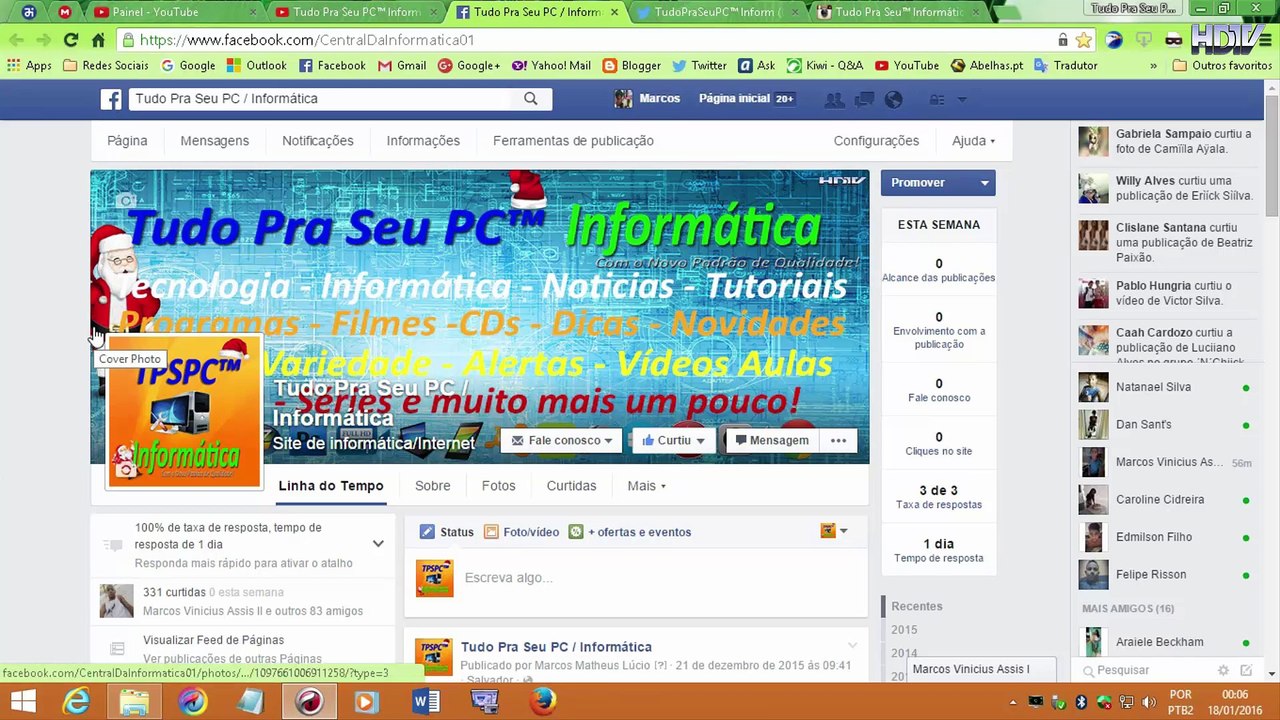Open the Gmail bookmark

pos(402,65)
